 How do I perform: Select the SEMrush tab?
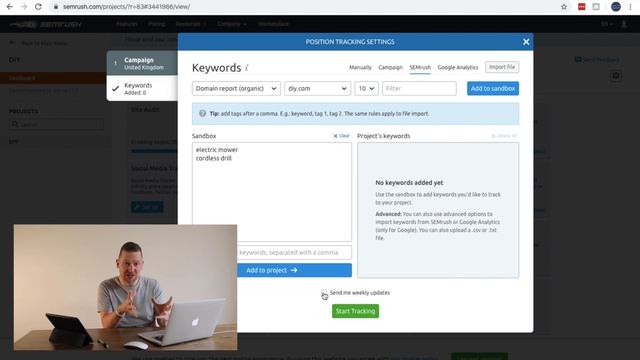click(x=420, y=67)
